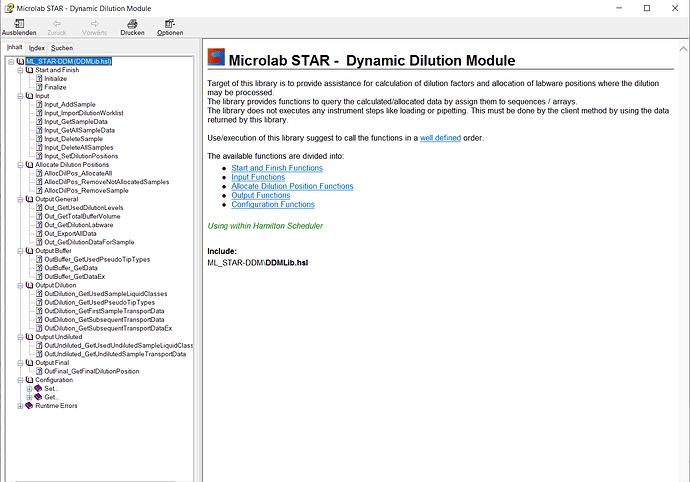
Task: Select OutBuffer_GetUsedPseudoTipTypes tree item
Action: 97,260
